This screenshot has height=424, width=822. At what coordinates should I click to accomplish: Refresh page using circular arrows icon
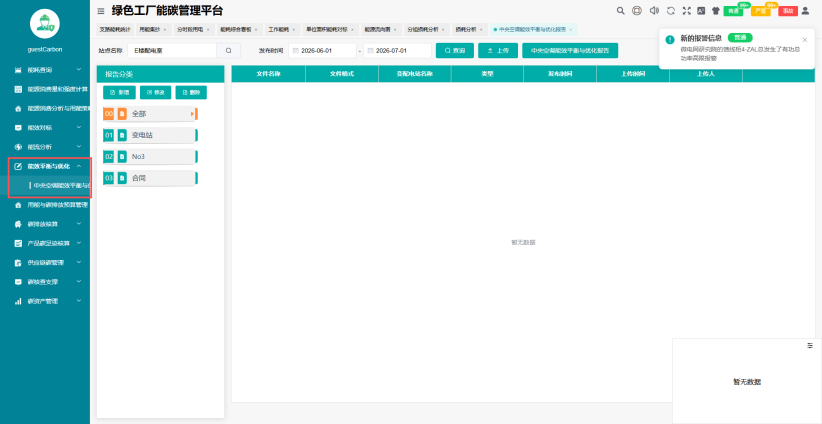pyautogui.click(x=670, y=10)
